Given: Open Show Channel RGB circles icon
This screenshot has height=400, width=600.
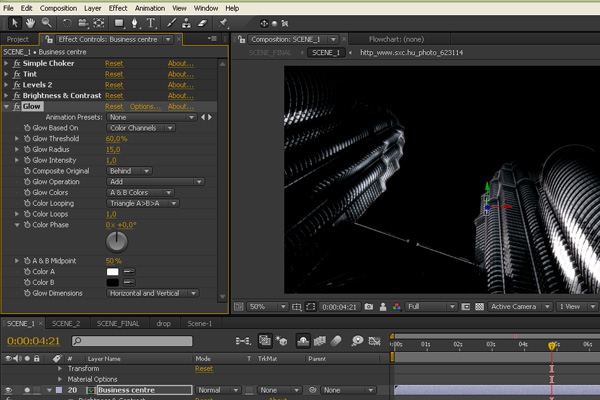Looking at the screenshot, I should (396, 307).
